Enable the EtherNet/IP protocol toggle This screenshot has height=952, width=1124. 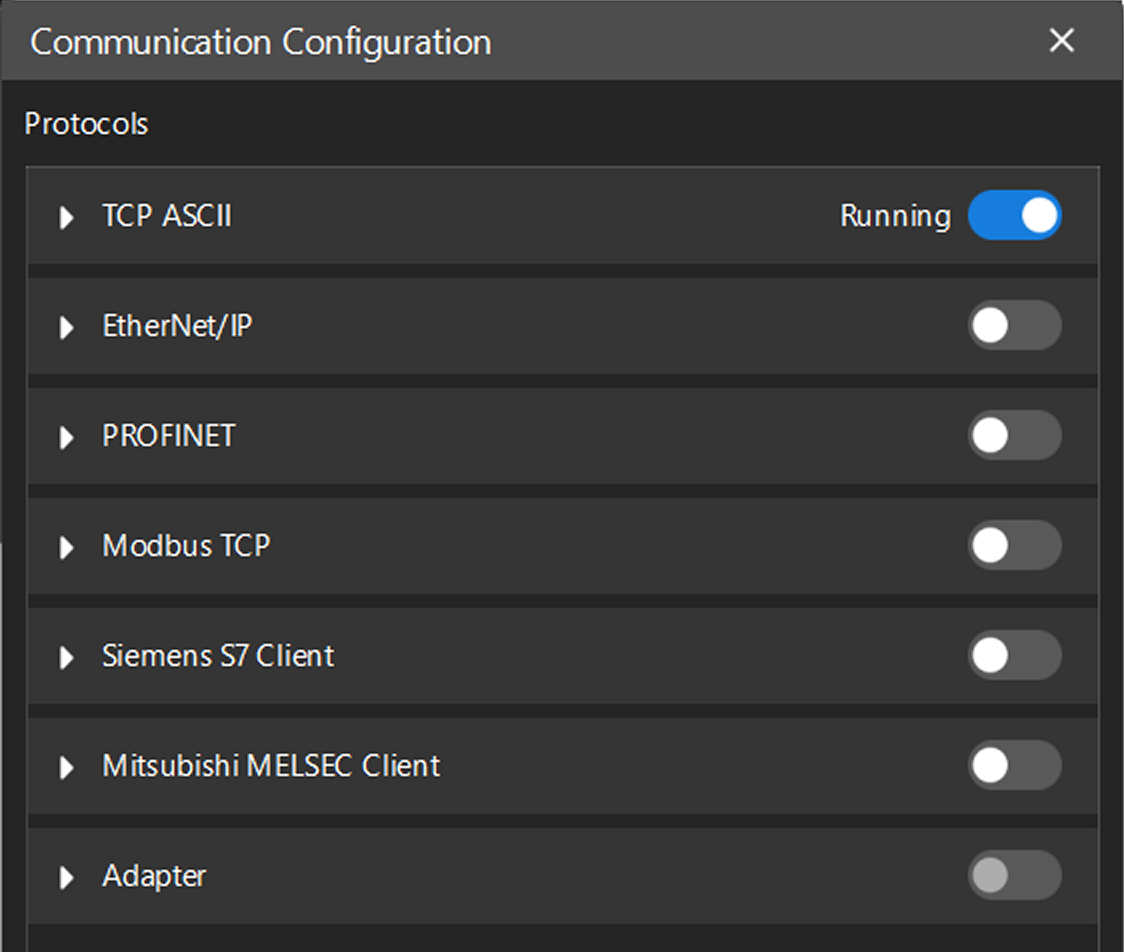tap(1014, 326)
